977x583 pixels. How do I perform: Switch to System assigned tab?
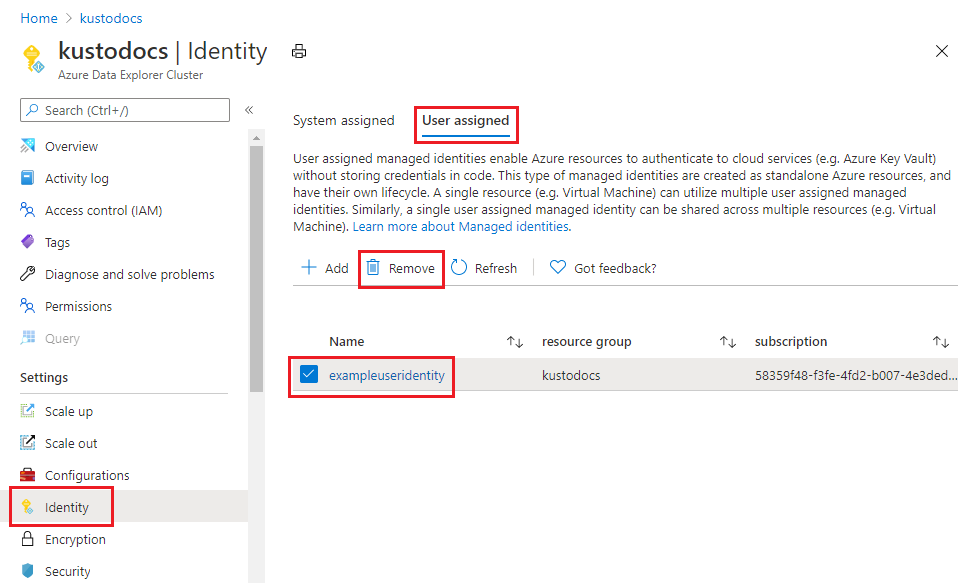(x=344, y=120)
